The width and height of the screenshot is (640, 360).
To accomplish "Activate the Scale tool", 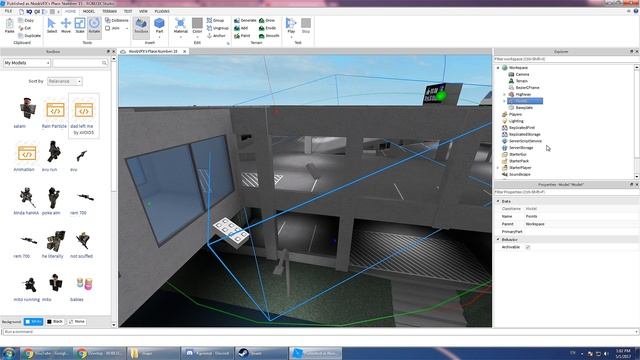I will click(80, 26).
